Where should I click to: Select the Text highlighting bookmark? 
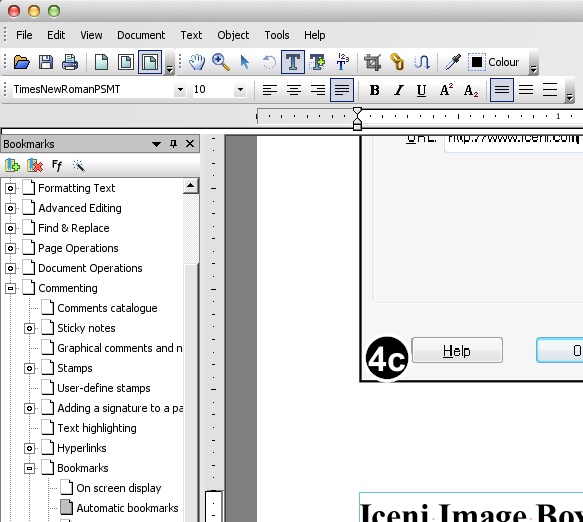point(97,428)
